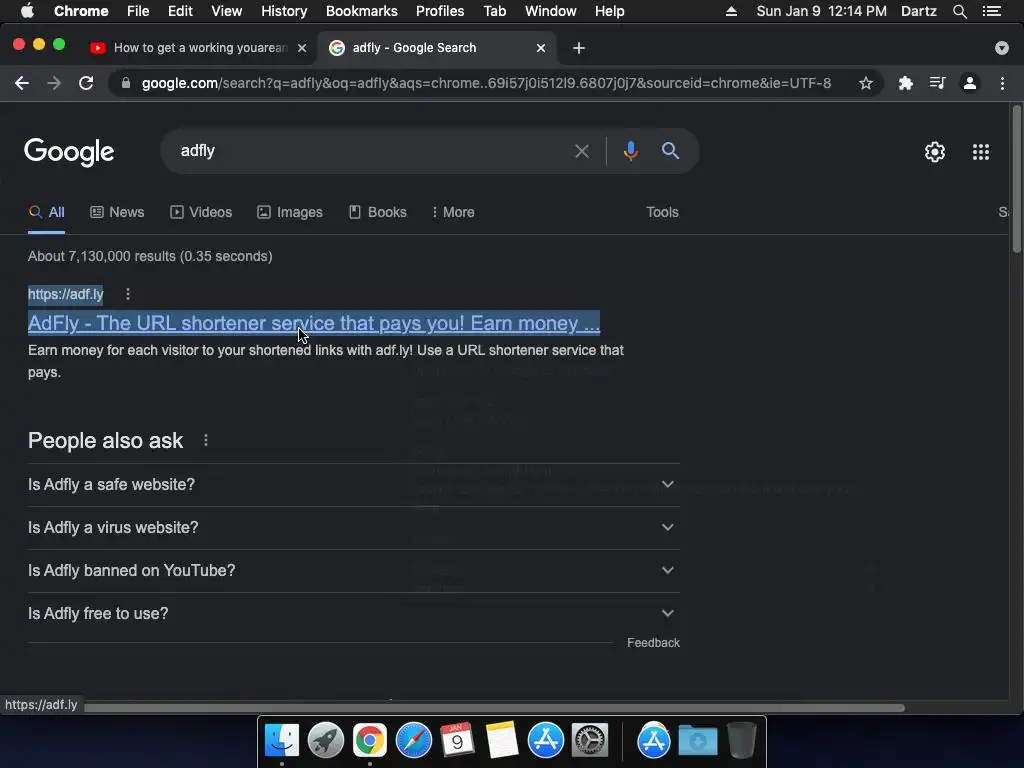
Task: Open Spotlight search in menu bar
Action: [x=959, y=11]
